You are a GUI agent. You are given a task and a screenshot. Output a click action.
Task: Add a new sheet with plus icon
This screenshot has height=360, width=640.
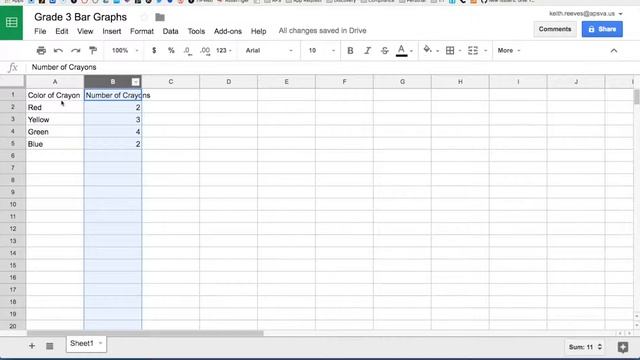[x=32, y=346]
